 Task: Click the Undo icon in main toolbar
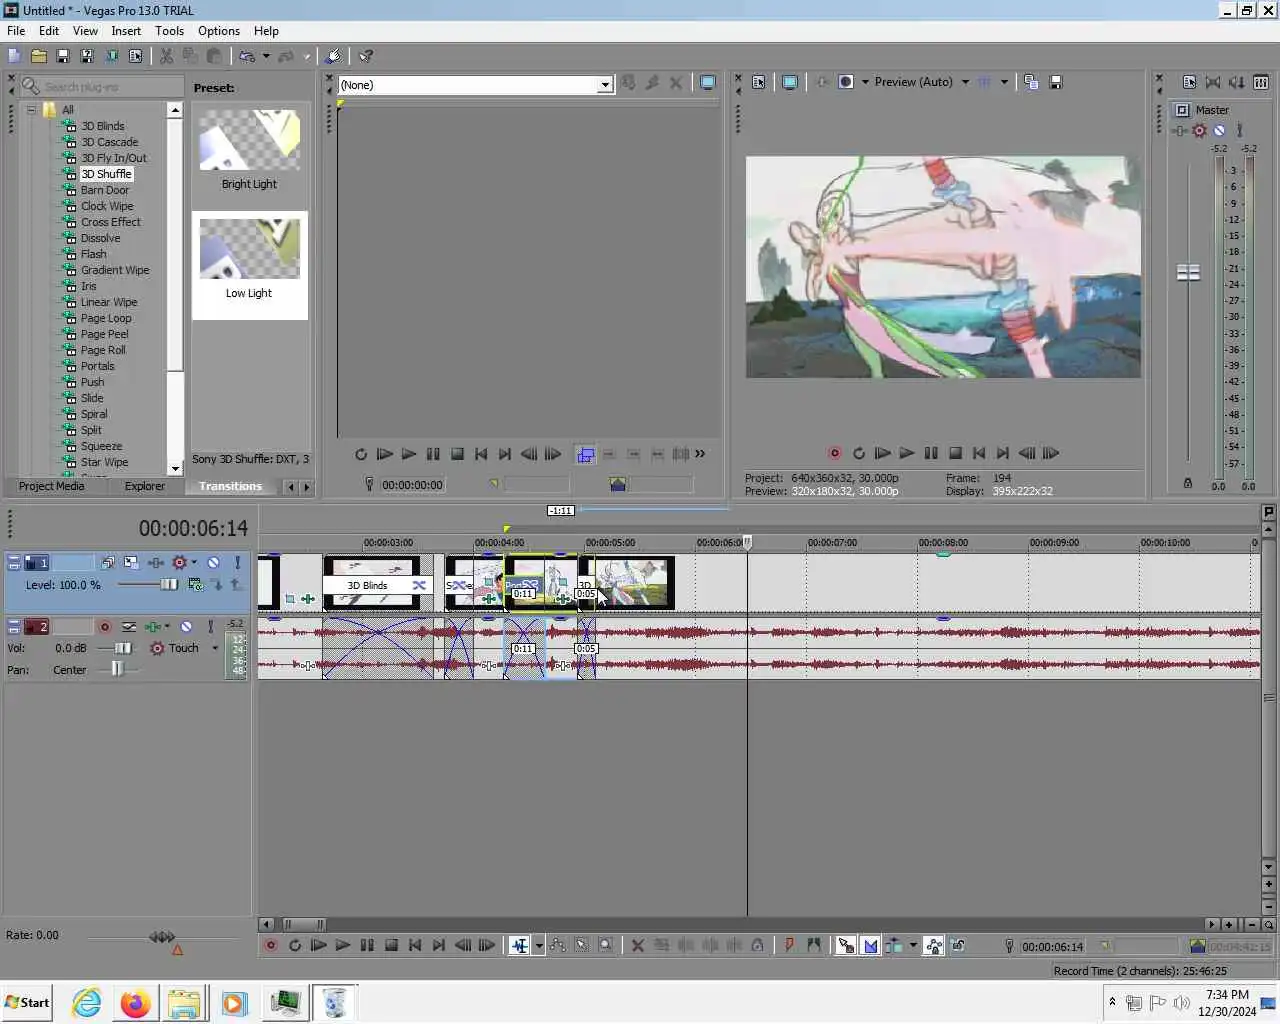[x=247, y=56]
